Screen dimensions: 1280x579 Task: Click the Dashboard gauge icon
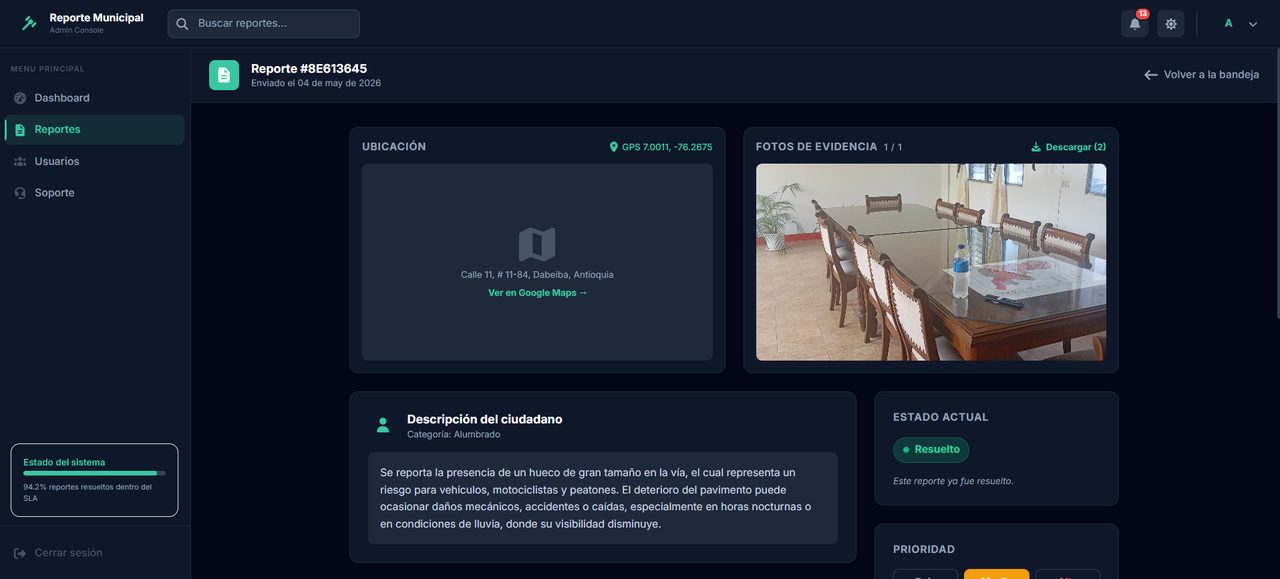tap(20, 98)
